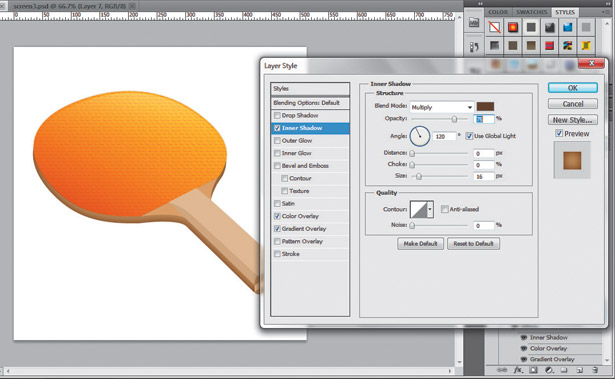Click the link layers icon
This screenshot has height=379, width=615.
[502, 370]
